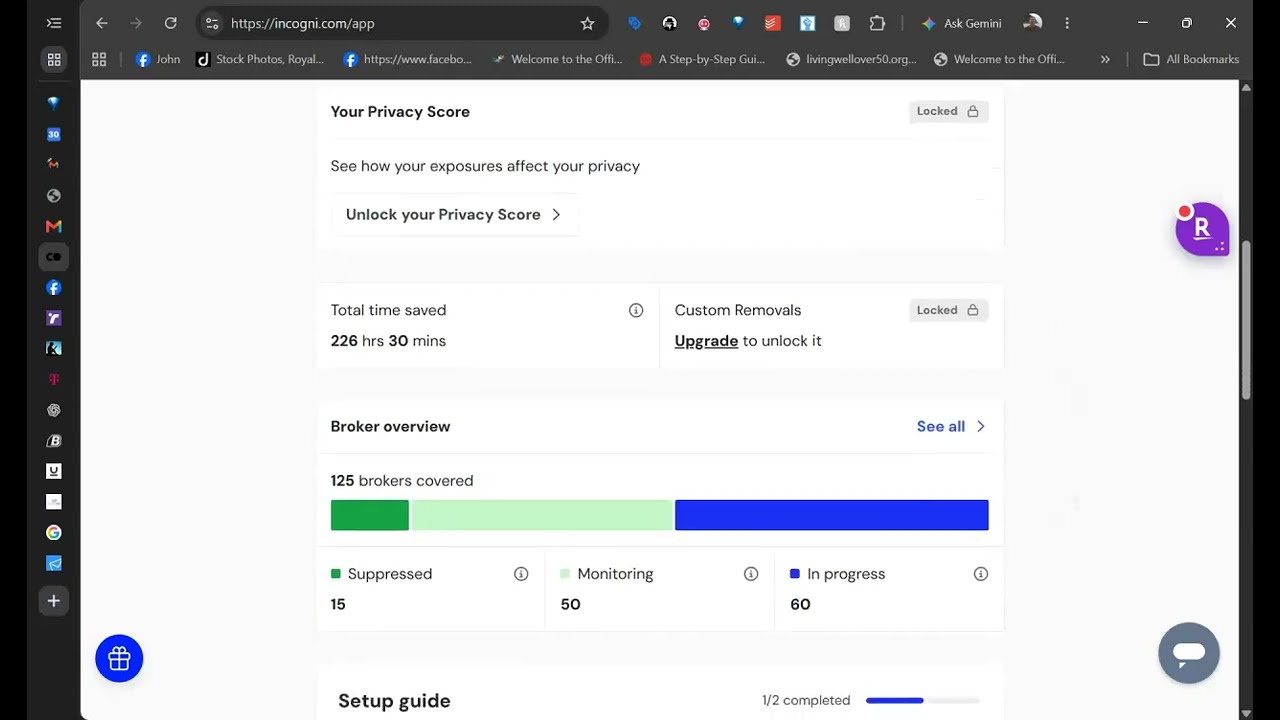The image size is (1280, 720).
Task: Click the Locked badge on Privacy Score
Action: (948, 111)
